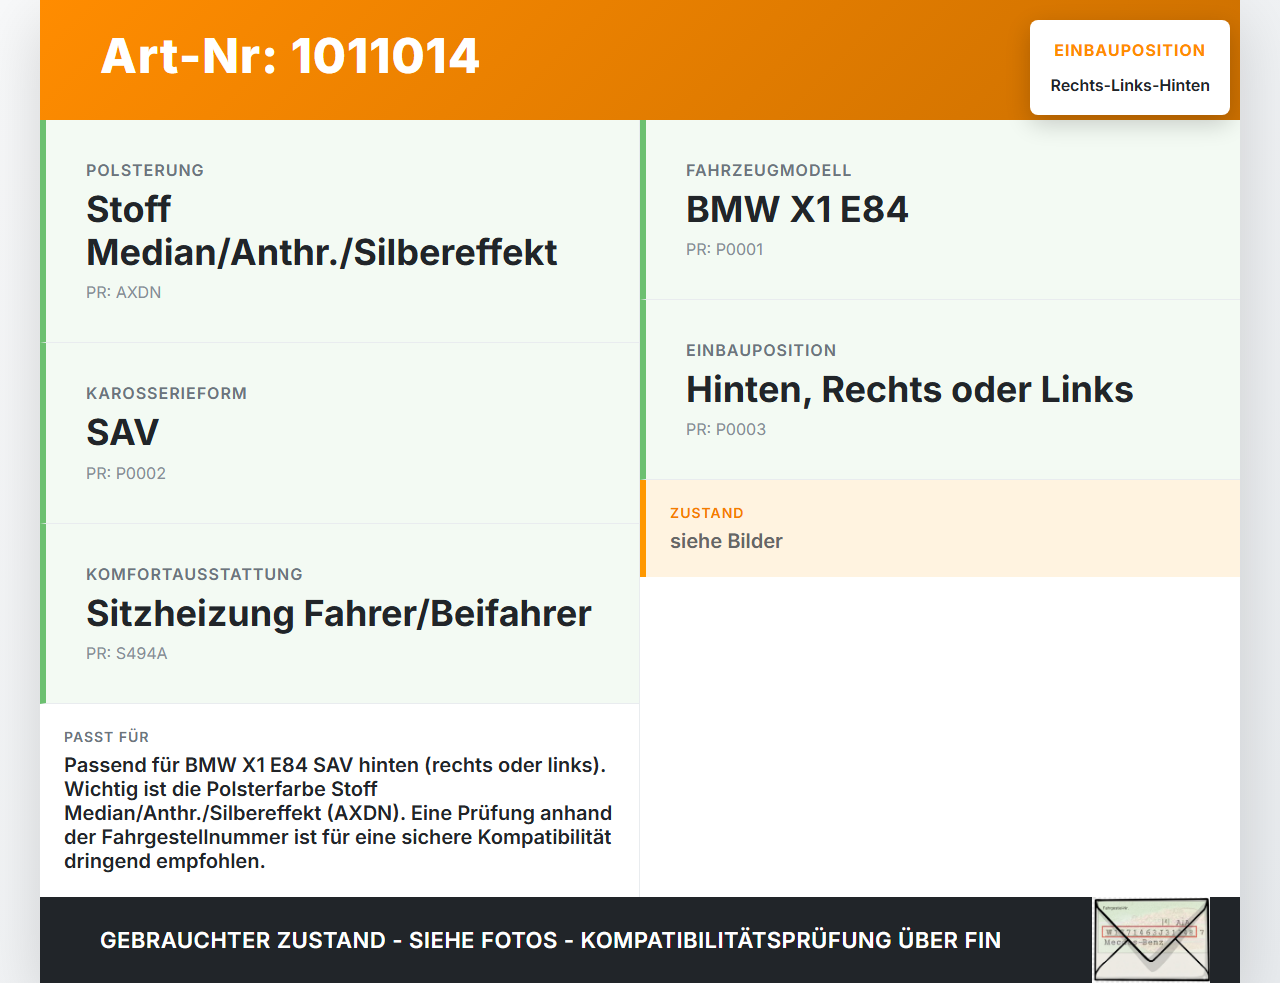Open the BMW X1 E84 model selector
Viewport: 1280px width, 983px height.
click(797, 209)
